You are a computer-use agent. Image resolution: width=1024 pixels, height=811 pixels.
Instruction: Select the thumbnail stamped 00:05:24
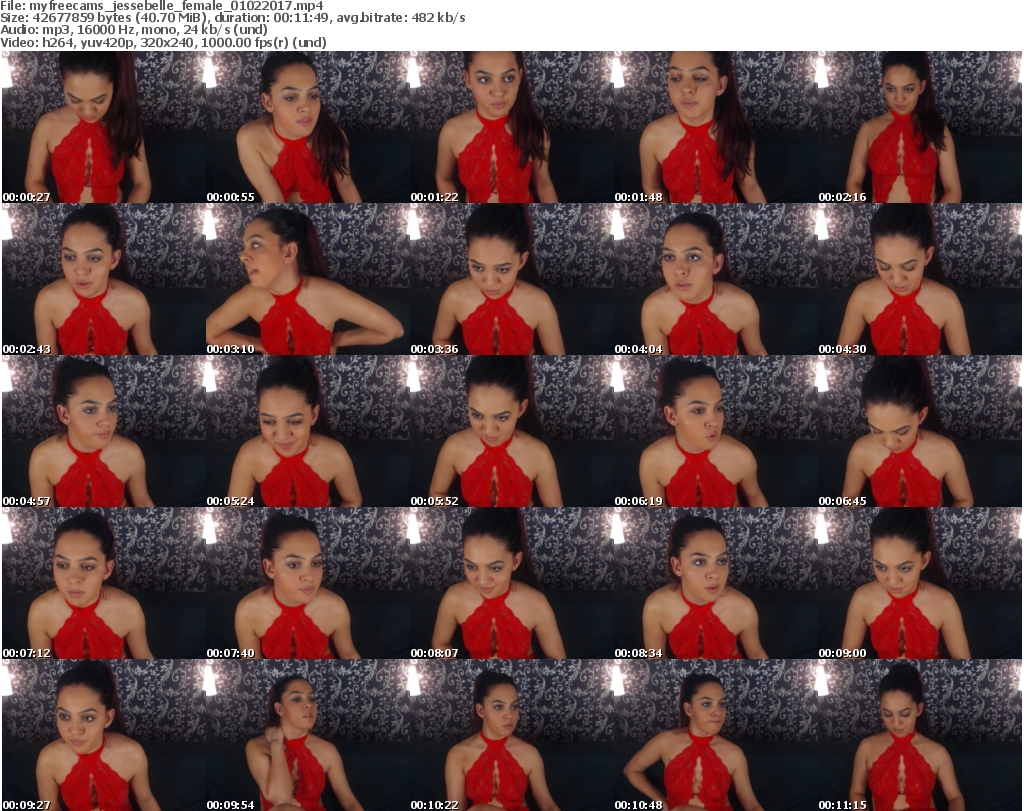[308, 431]
